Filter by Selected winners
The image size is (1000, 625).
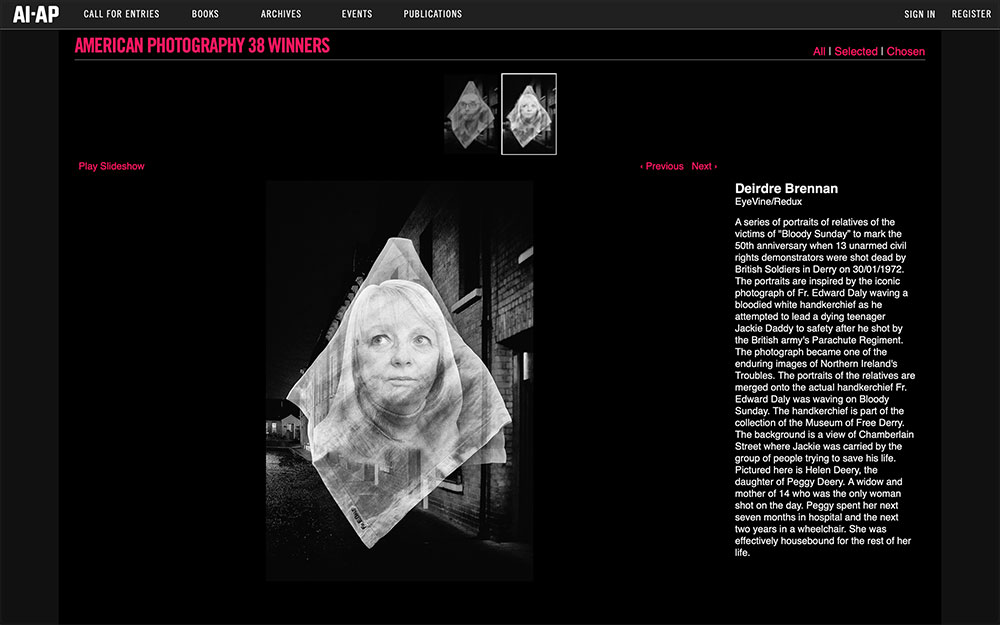(856, 52)
